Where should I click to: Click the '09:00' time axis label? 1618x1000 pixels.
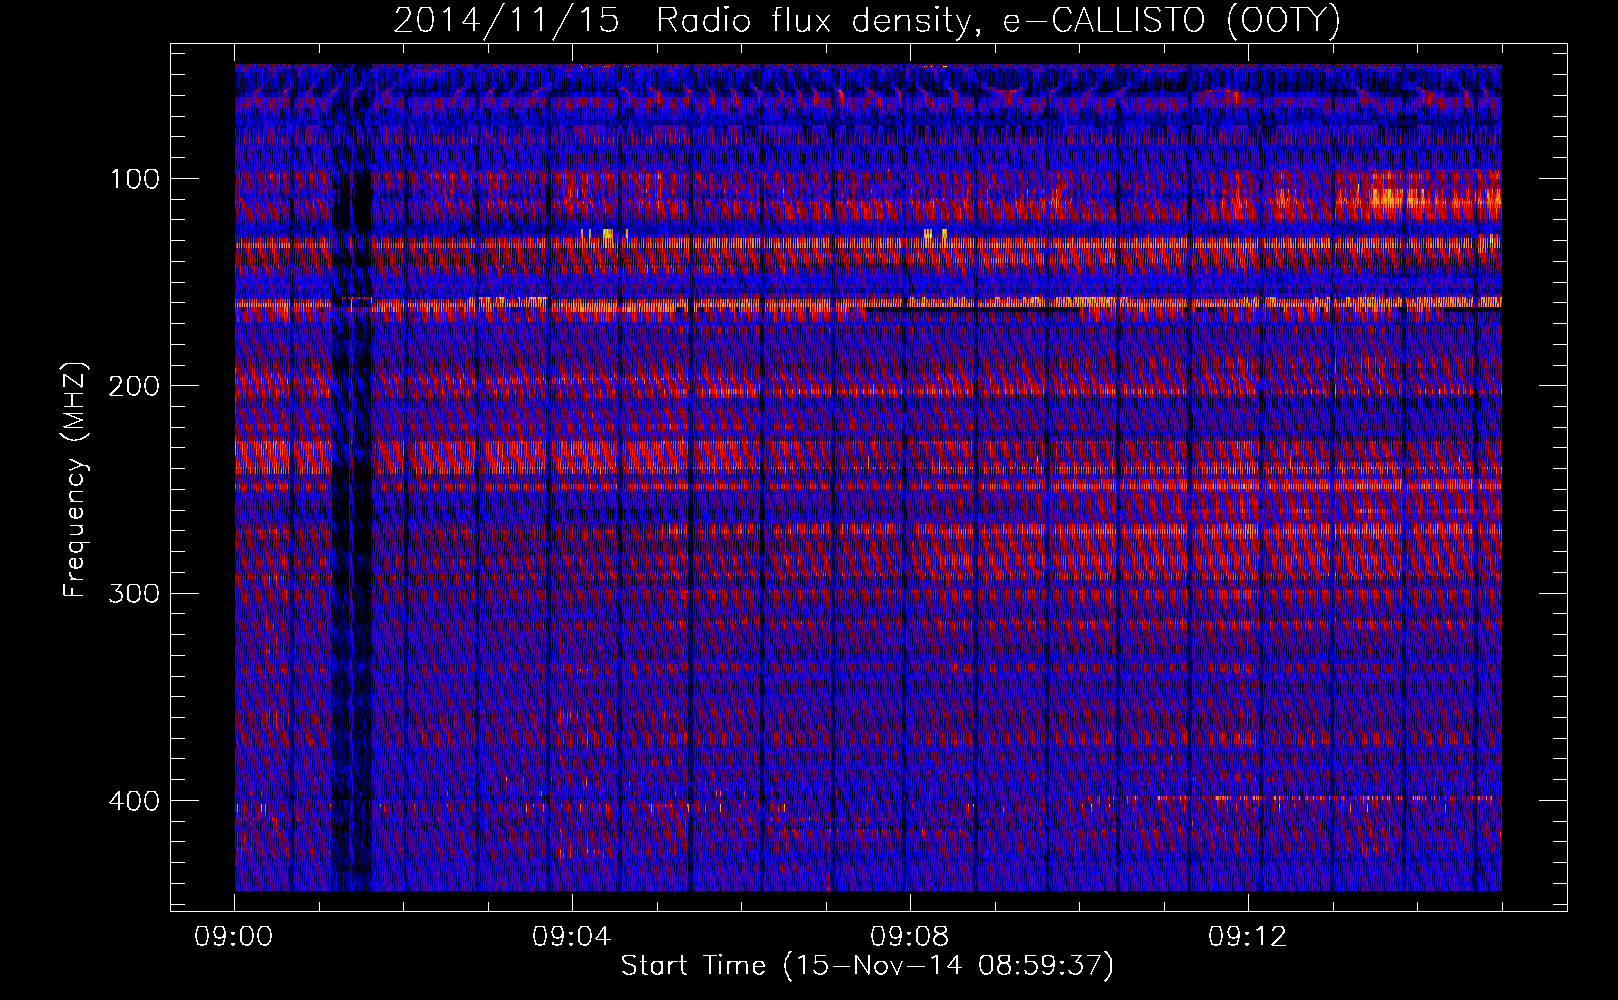pos(234,938)
